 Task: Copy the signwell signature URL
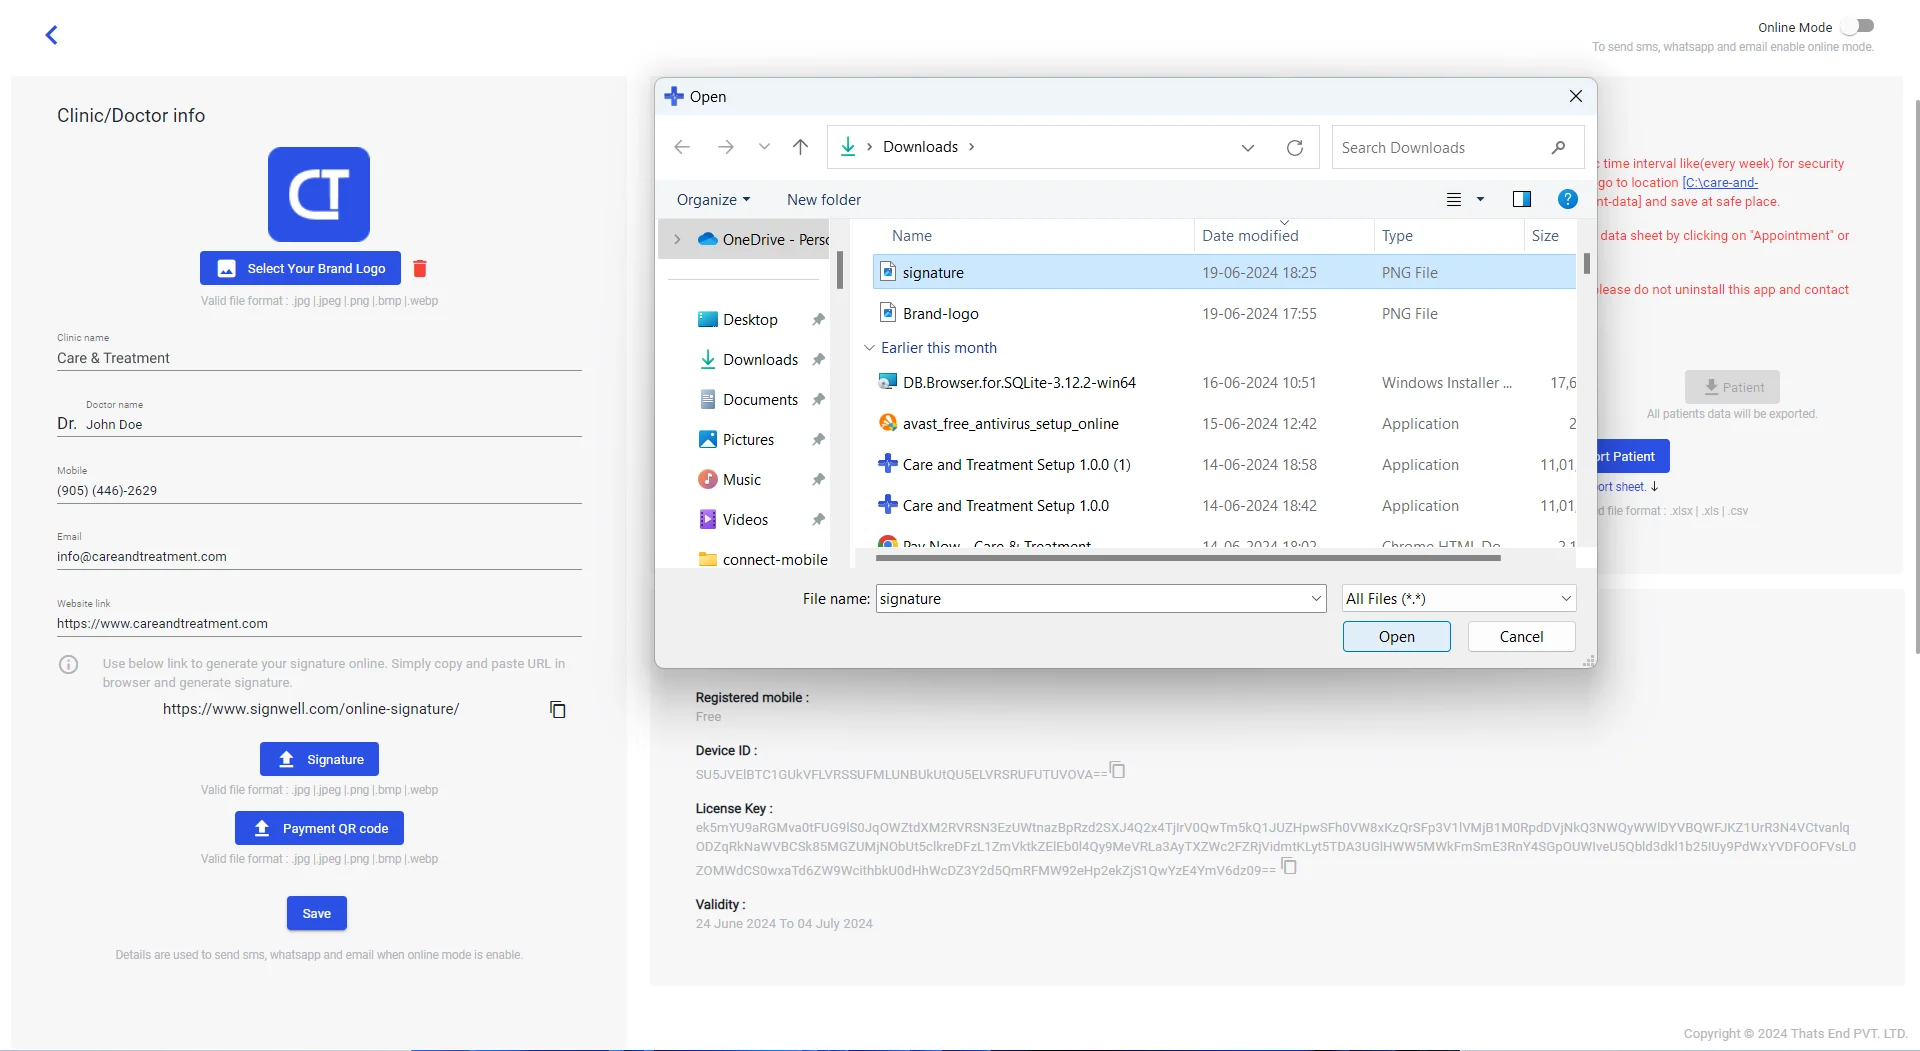558,709
